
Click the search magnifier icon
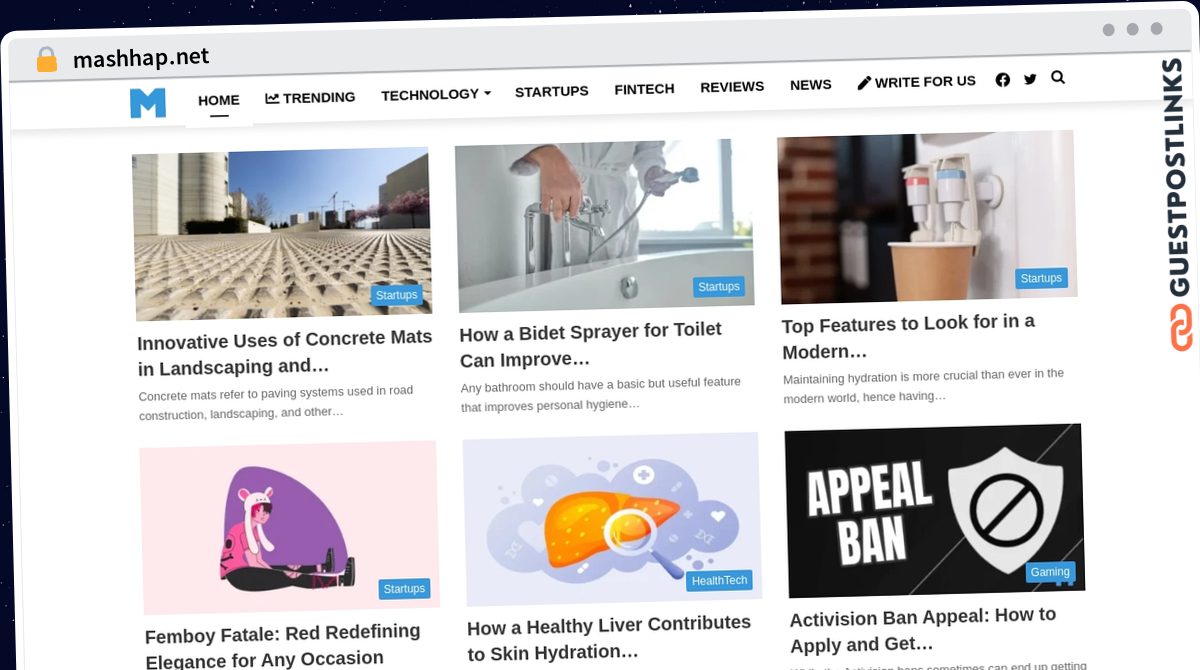[1058, 77]
